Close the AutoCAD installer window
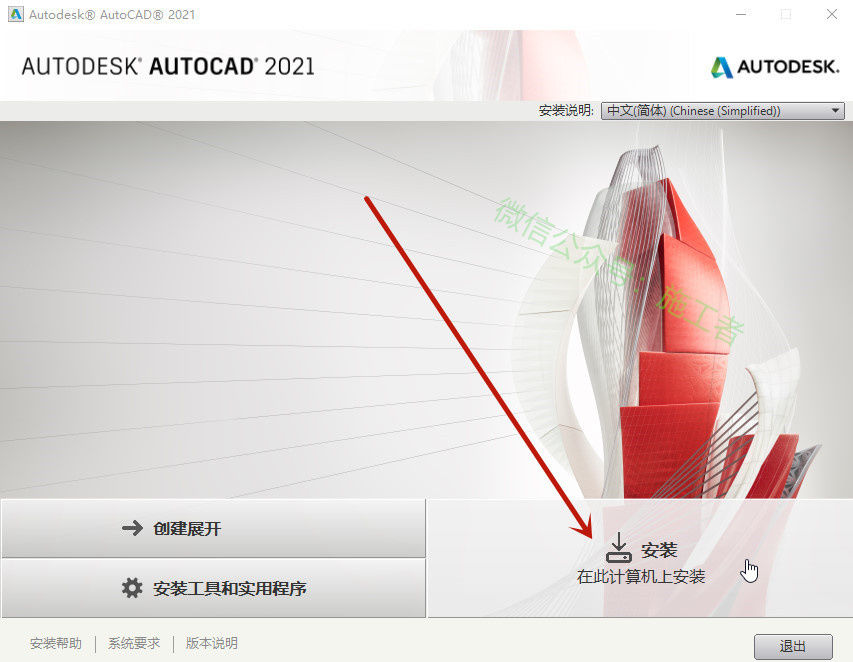 pyautogui.click(x=832, y=15)
